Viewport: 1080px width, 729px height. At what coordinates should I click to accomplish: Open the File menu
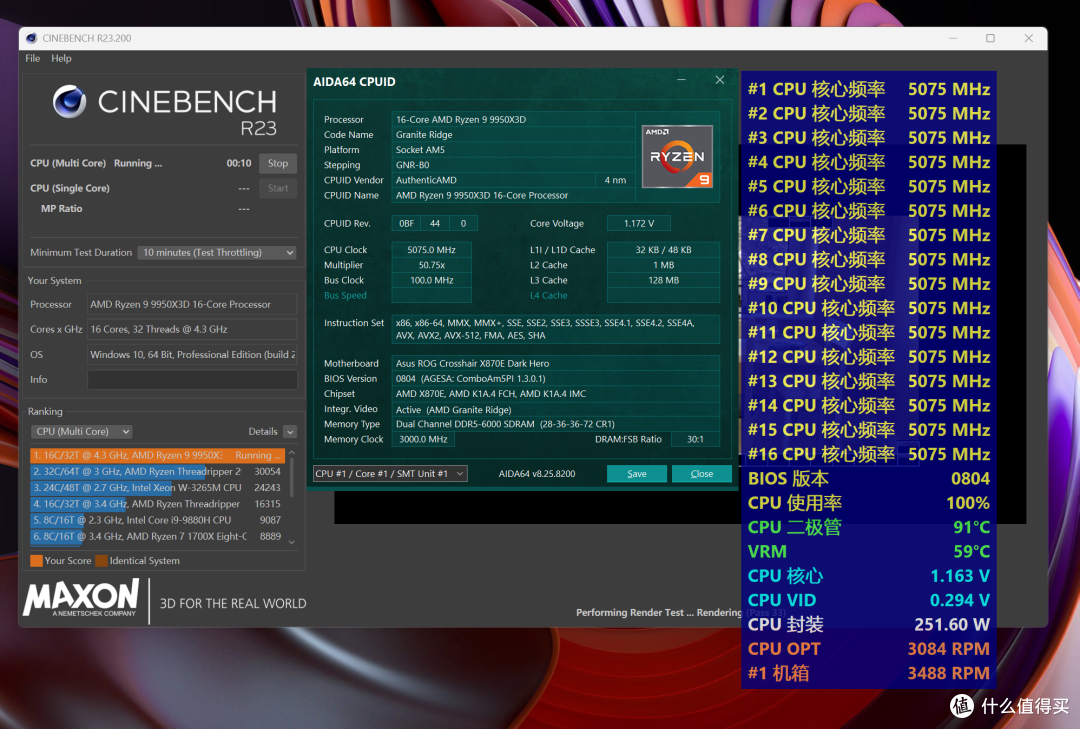(32, 59)
